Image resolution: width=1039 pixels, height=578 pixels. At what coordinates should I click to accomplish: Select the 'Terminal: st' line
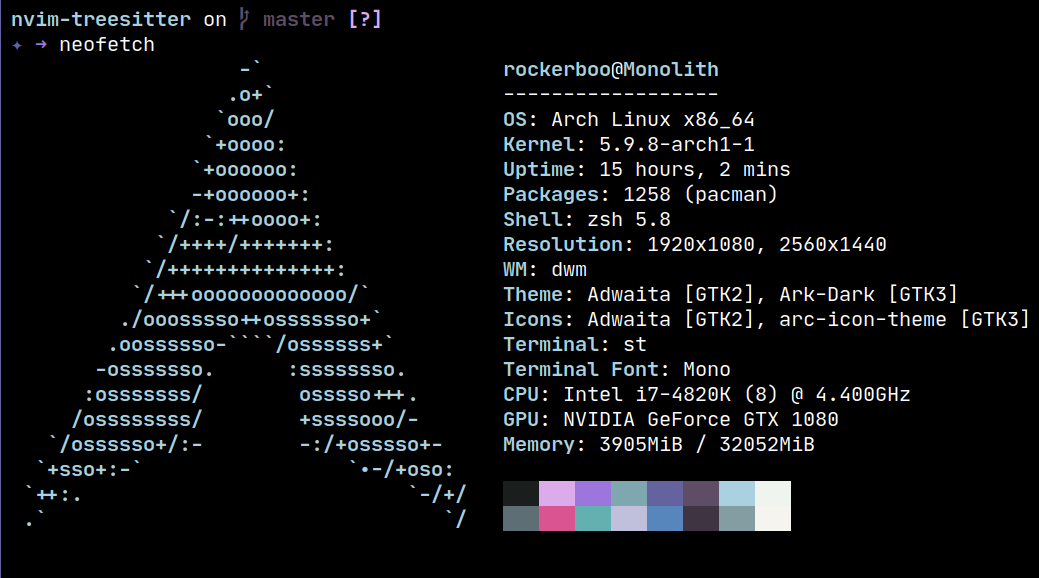574,345
